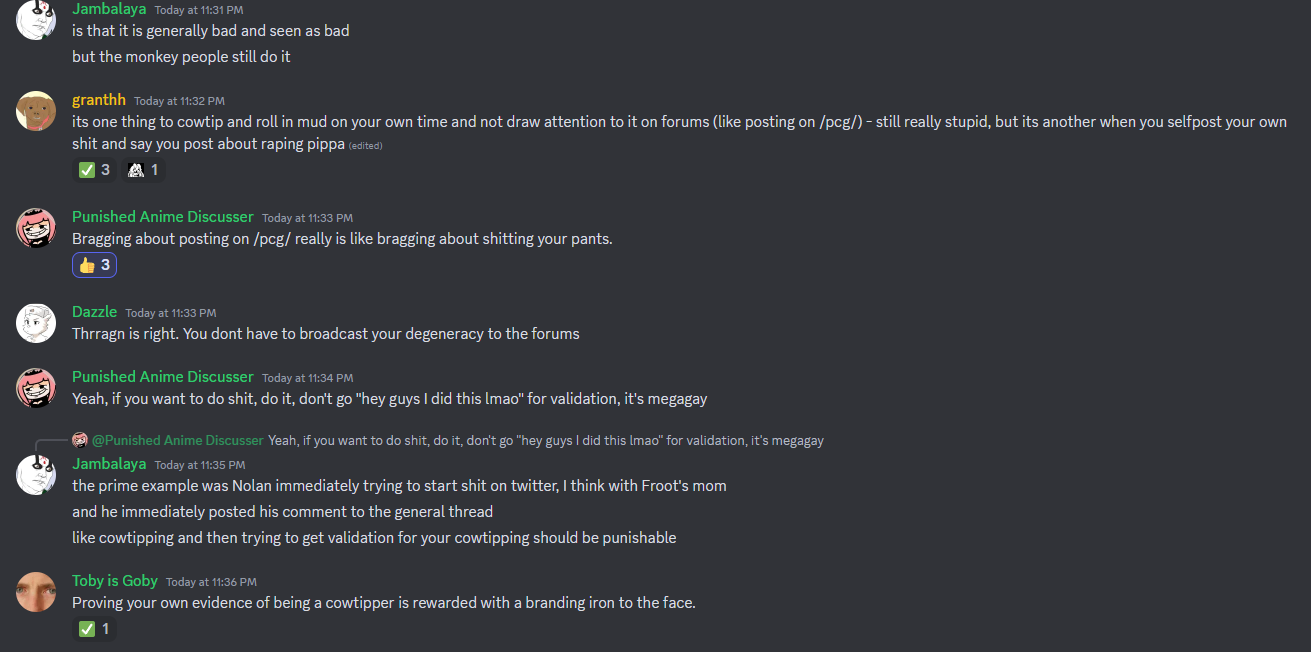The height and width of the screenshot is (652, 1311).
Task: Toggle the green checkmark reaction on granthh's message
Action: [x=95, y=170]
